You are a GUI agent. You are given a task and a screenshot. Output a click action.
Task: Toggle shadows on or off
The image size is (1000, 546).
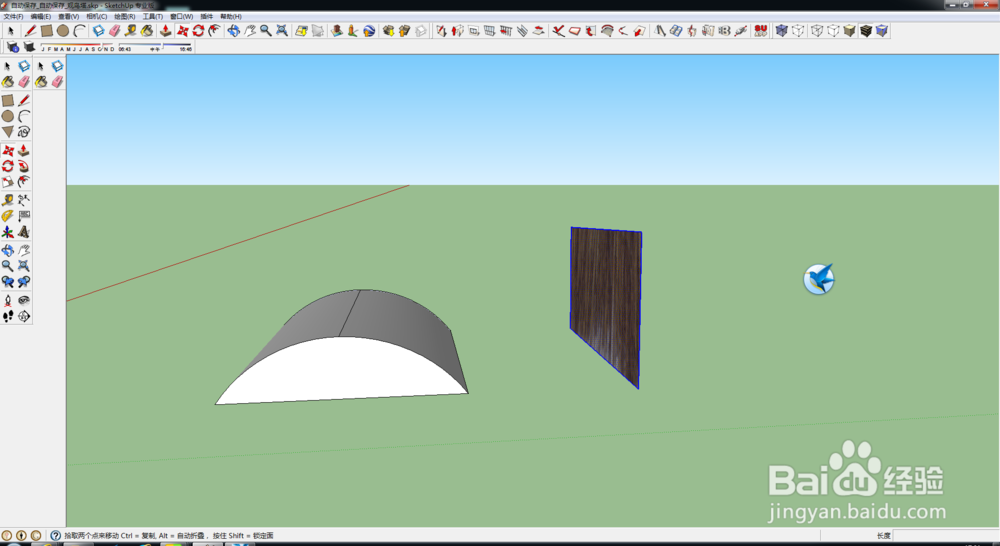click(29, 47)
